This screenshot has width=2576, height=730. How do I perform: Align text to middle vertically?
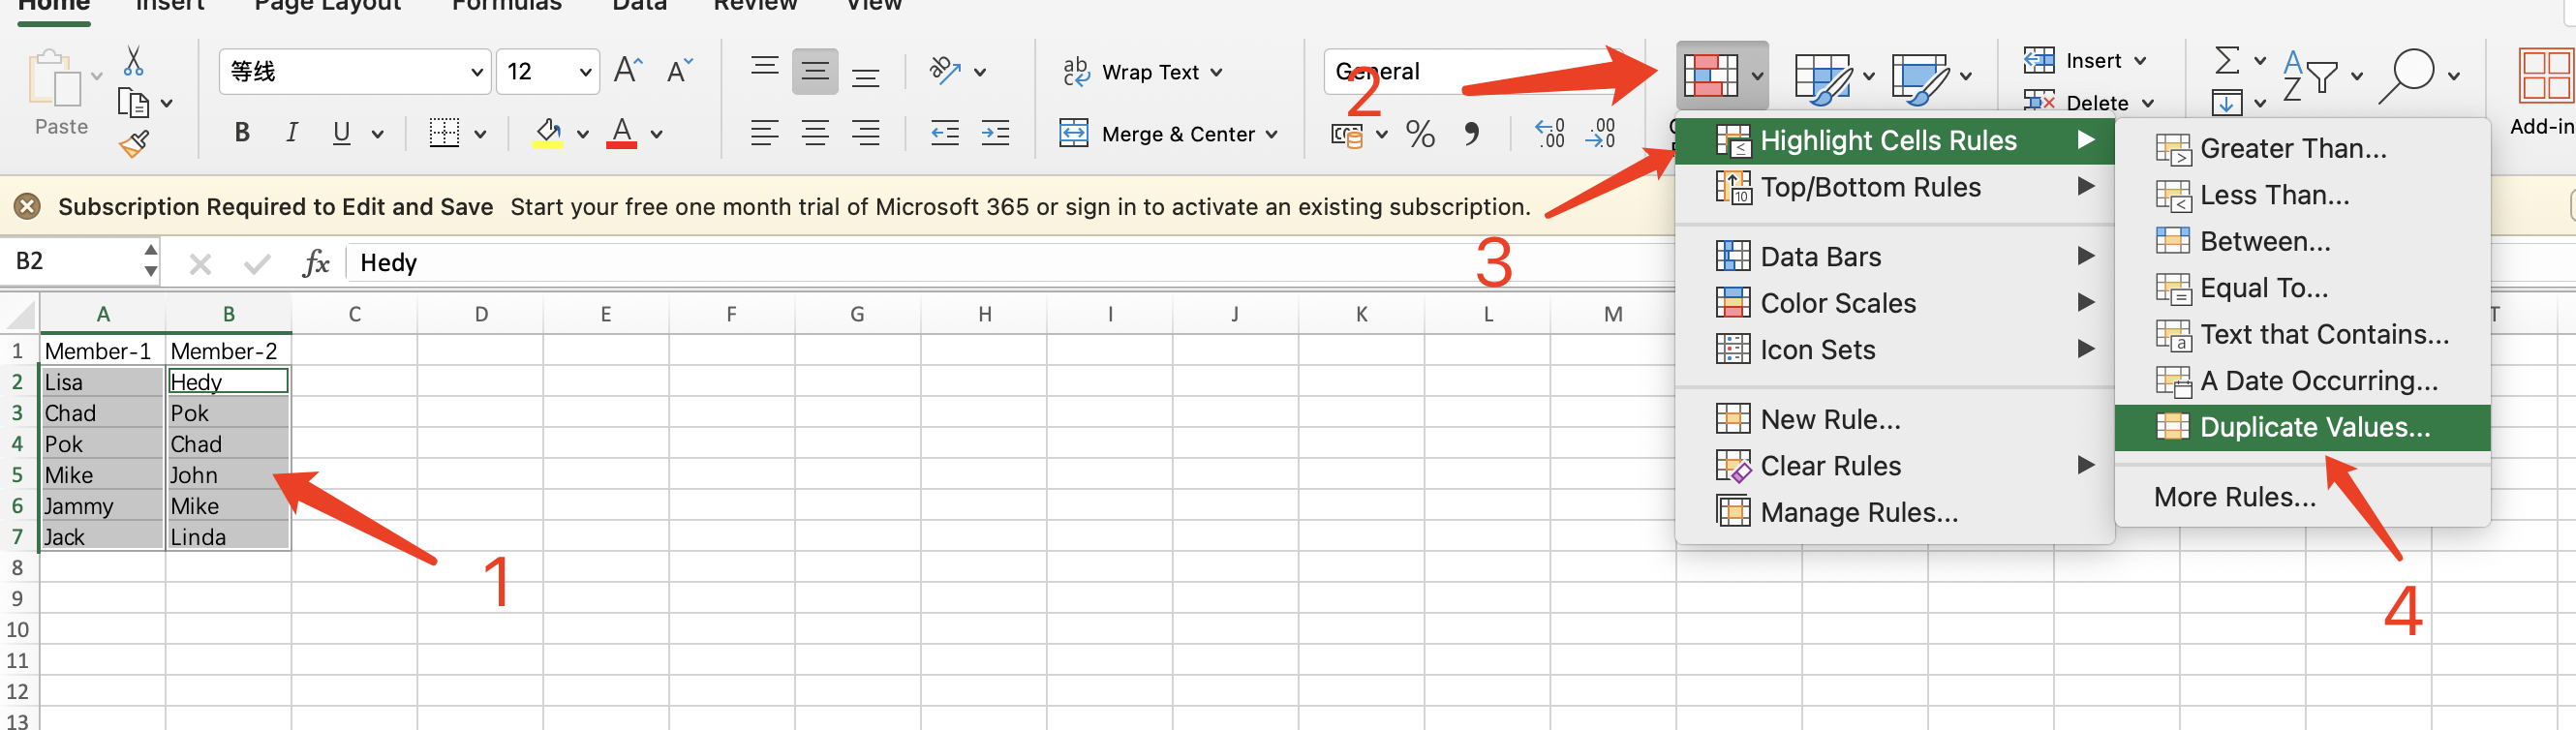815,72
